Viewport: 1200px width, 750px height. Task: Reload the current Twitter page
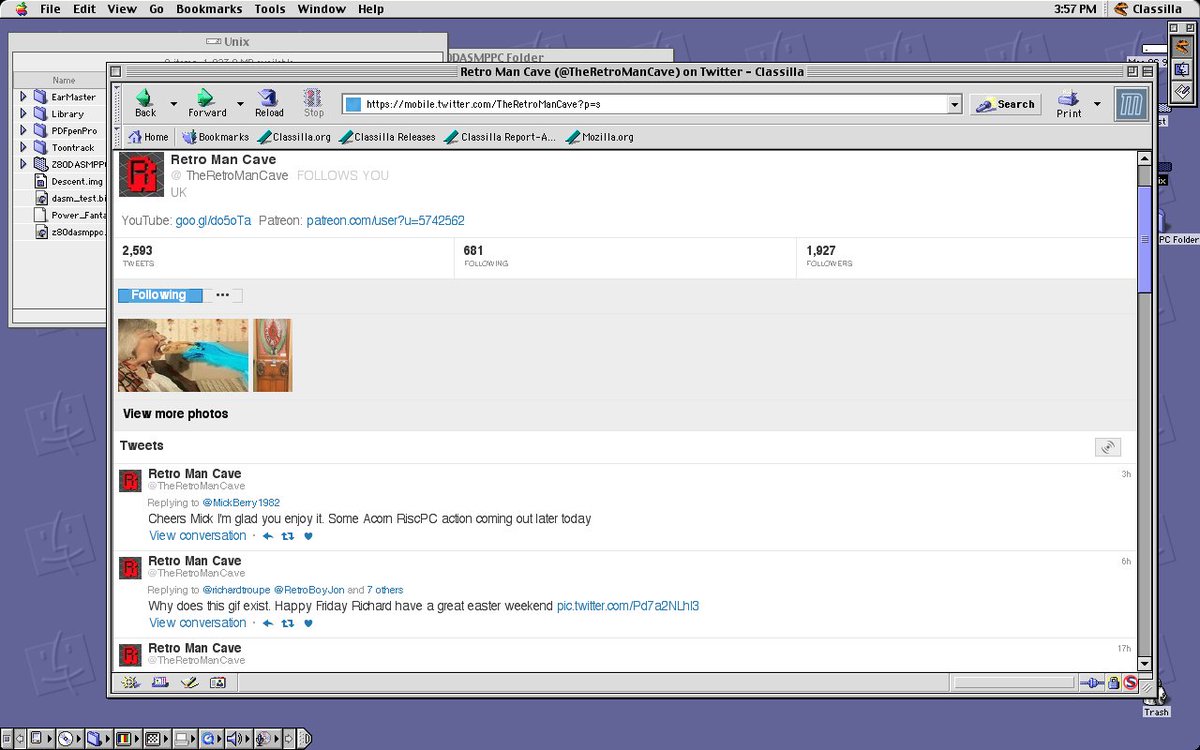[268, 100]
